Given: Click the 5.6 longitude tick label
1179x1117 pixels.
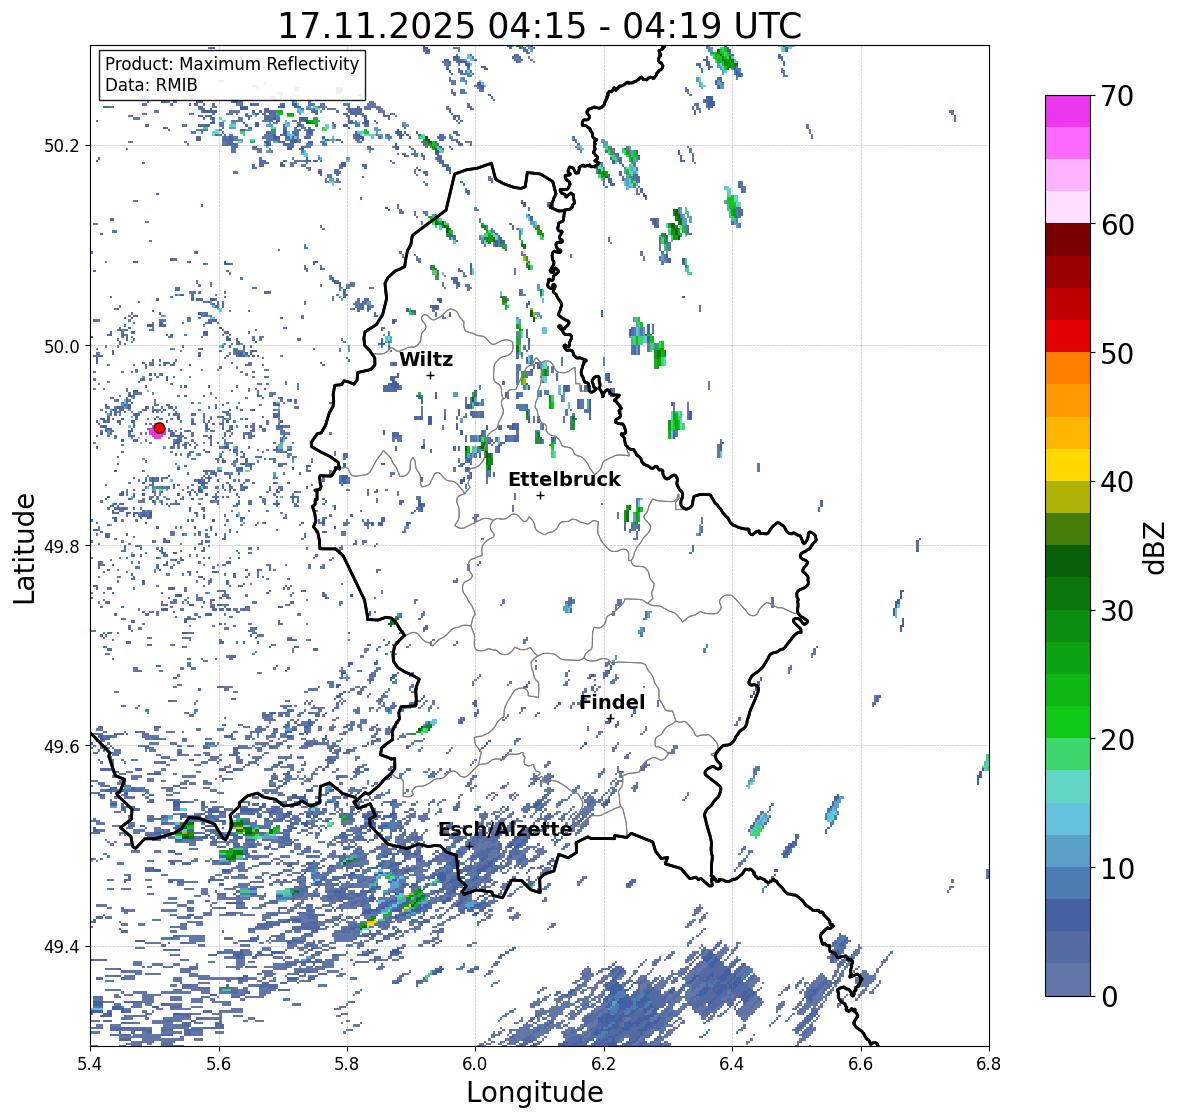Looking at the screenshot, I should pyautogui.click(x=219, y=1063).
